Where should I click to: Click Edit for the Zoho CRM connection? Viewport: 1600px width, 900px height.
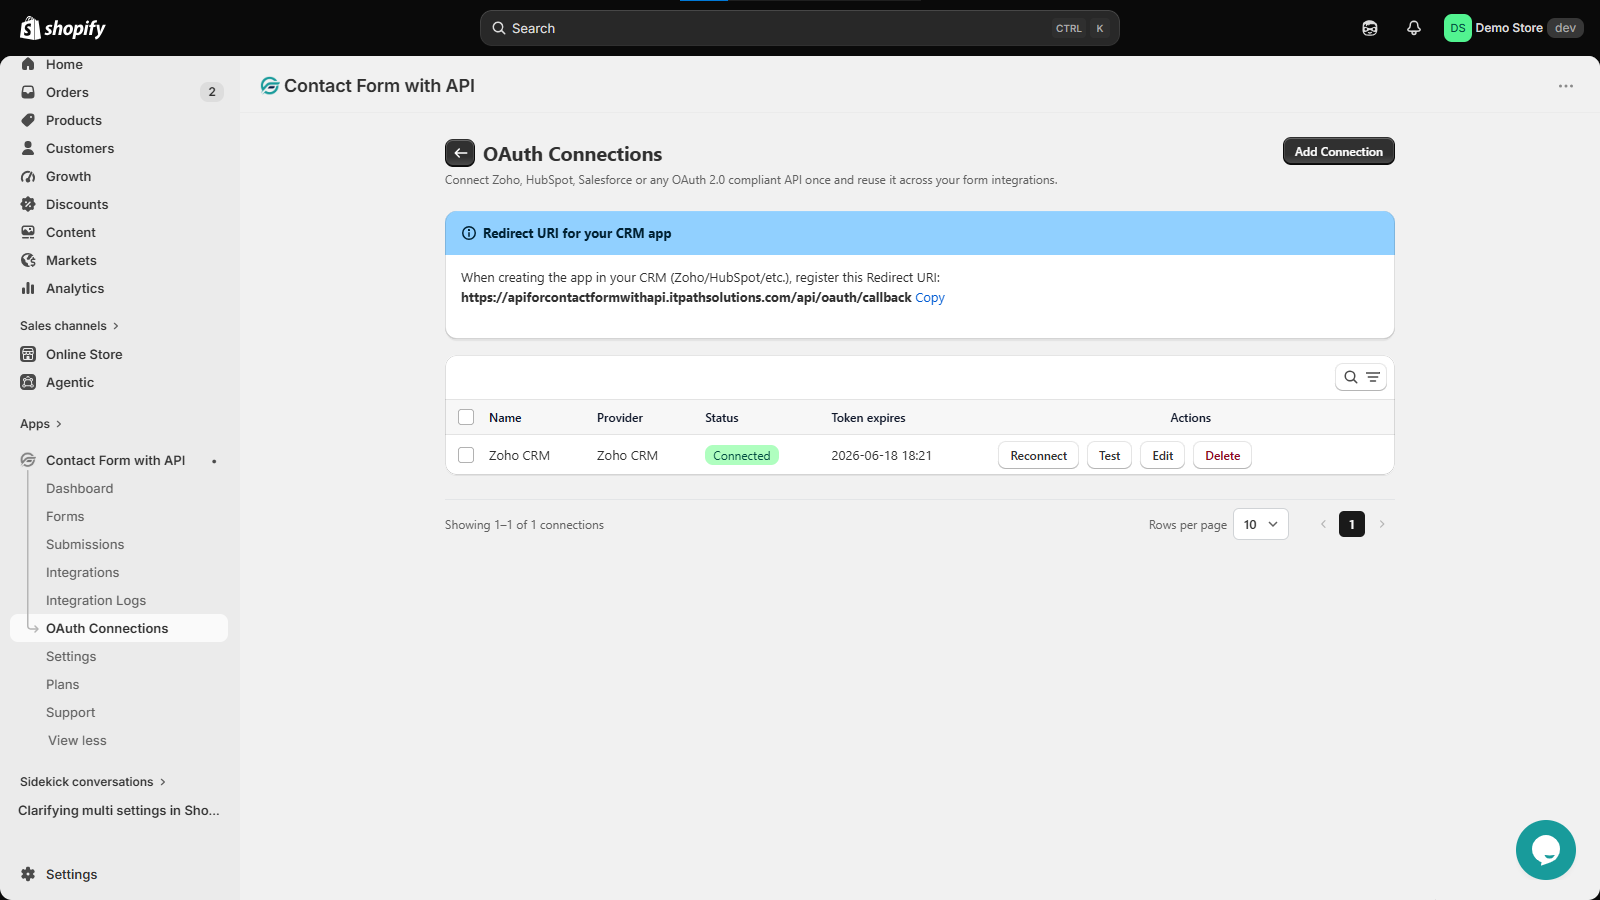click(x=1162, y=455)
